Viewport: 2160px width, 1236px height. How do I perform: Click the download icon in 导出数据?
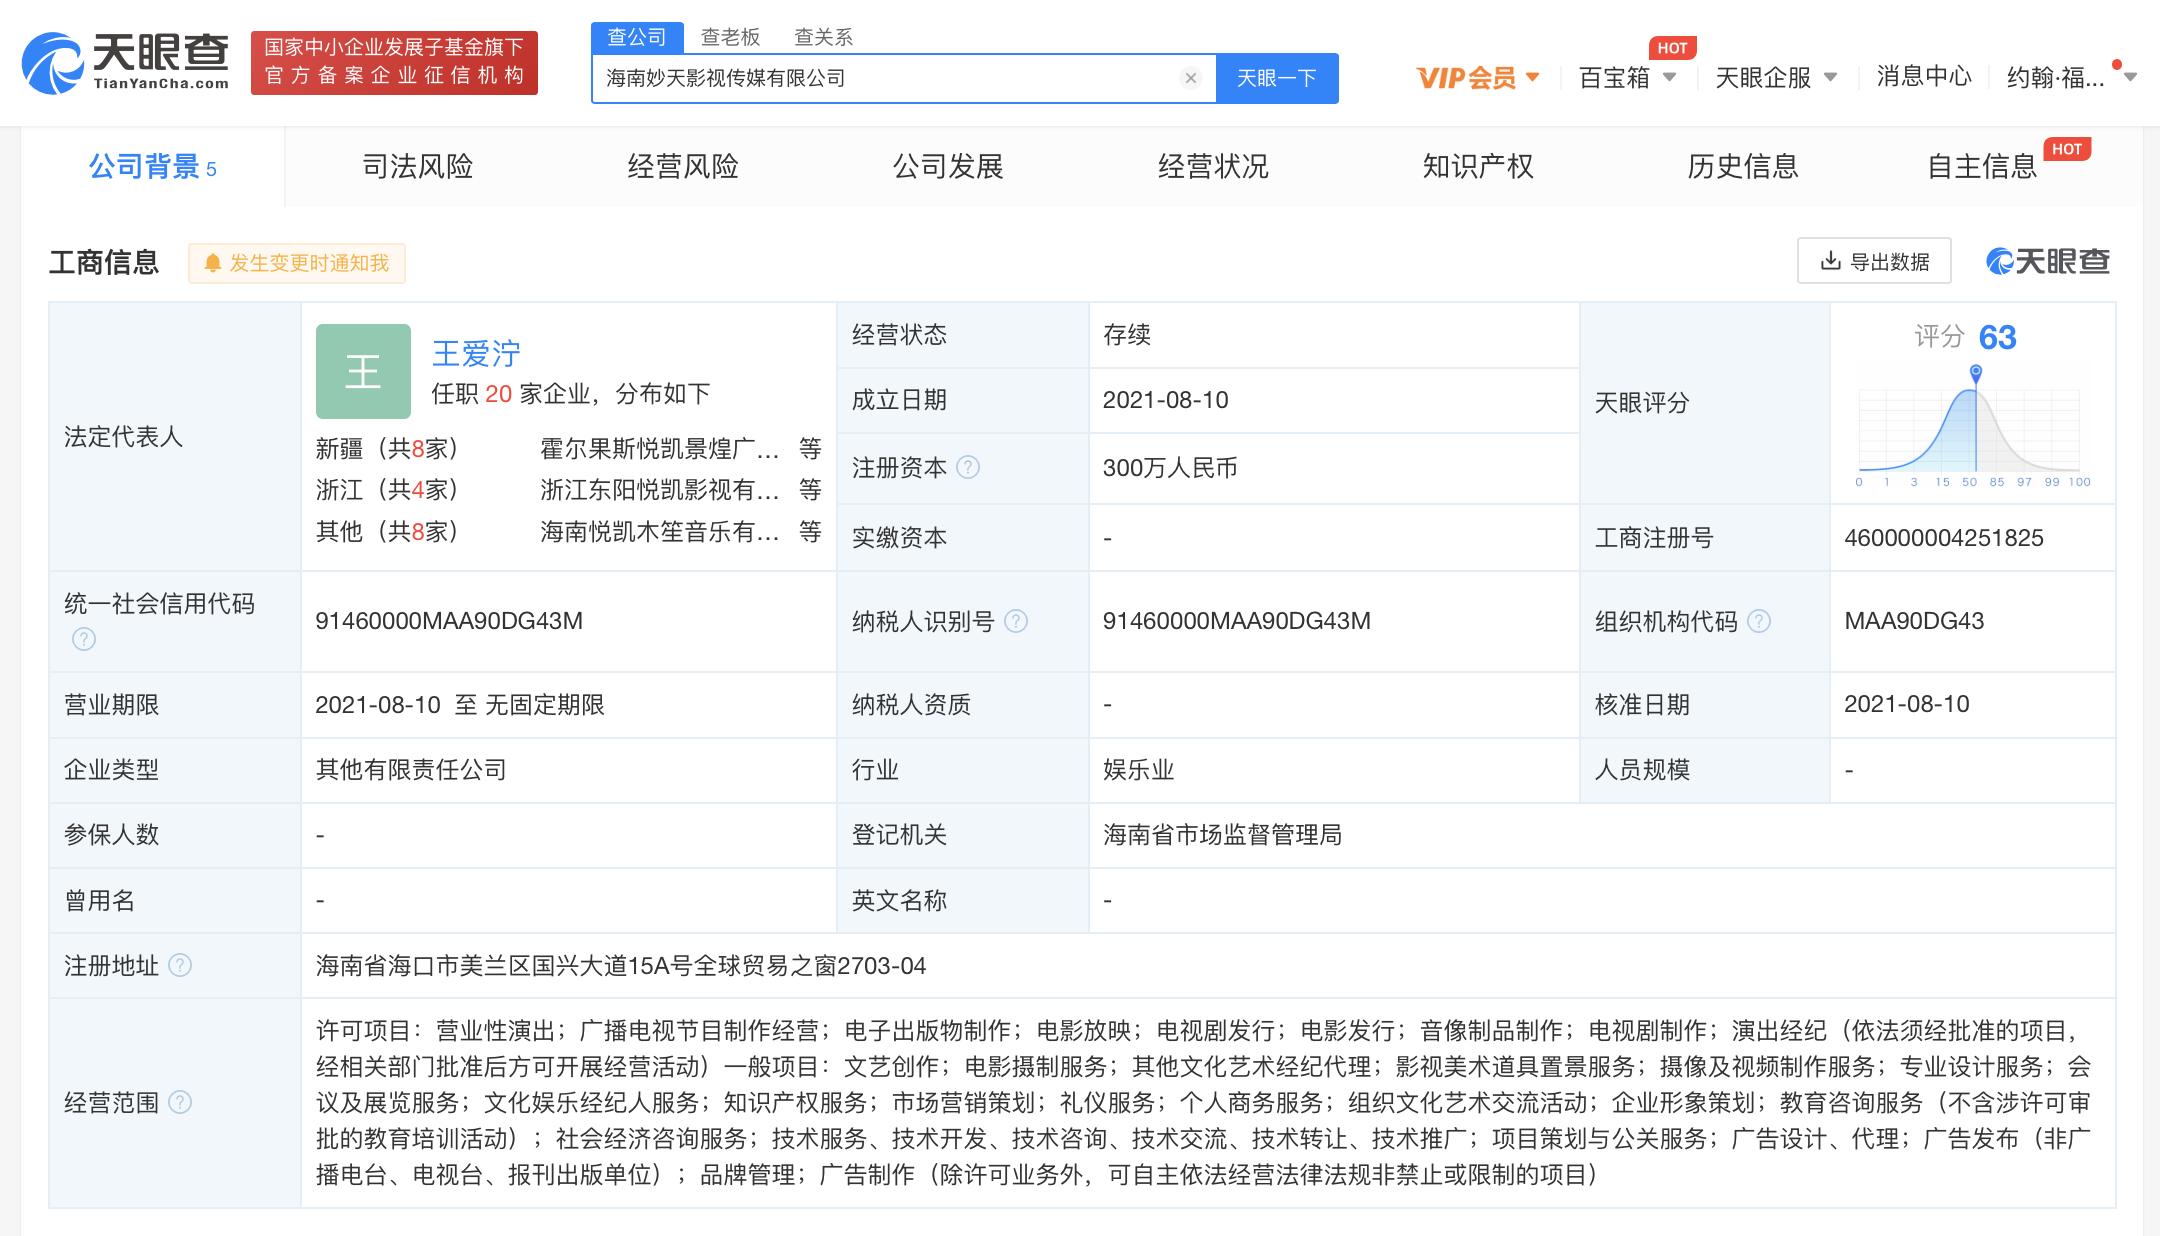pyautogui.click(x=1830, y=261)
